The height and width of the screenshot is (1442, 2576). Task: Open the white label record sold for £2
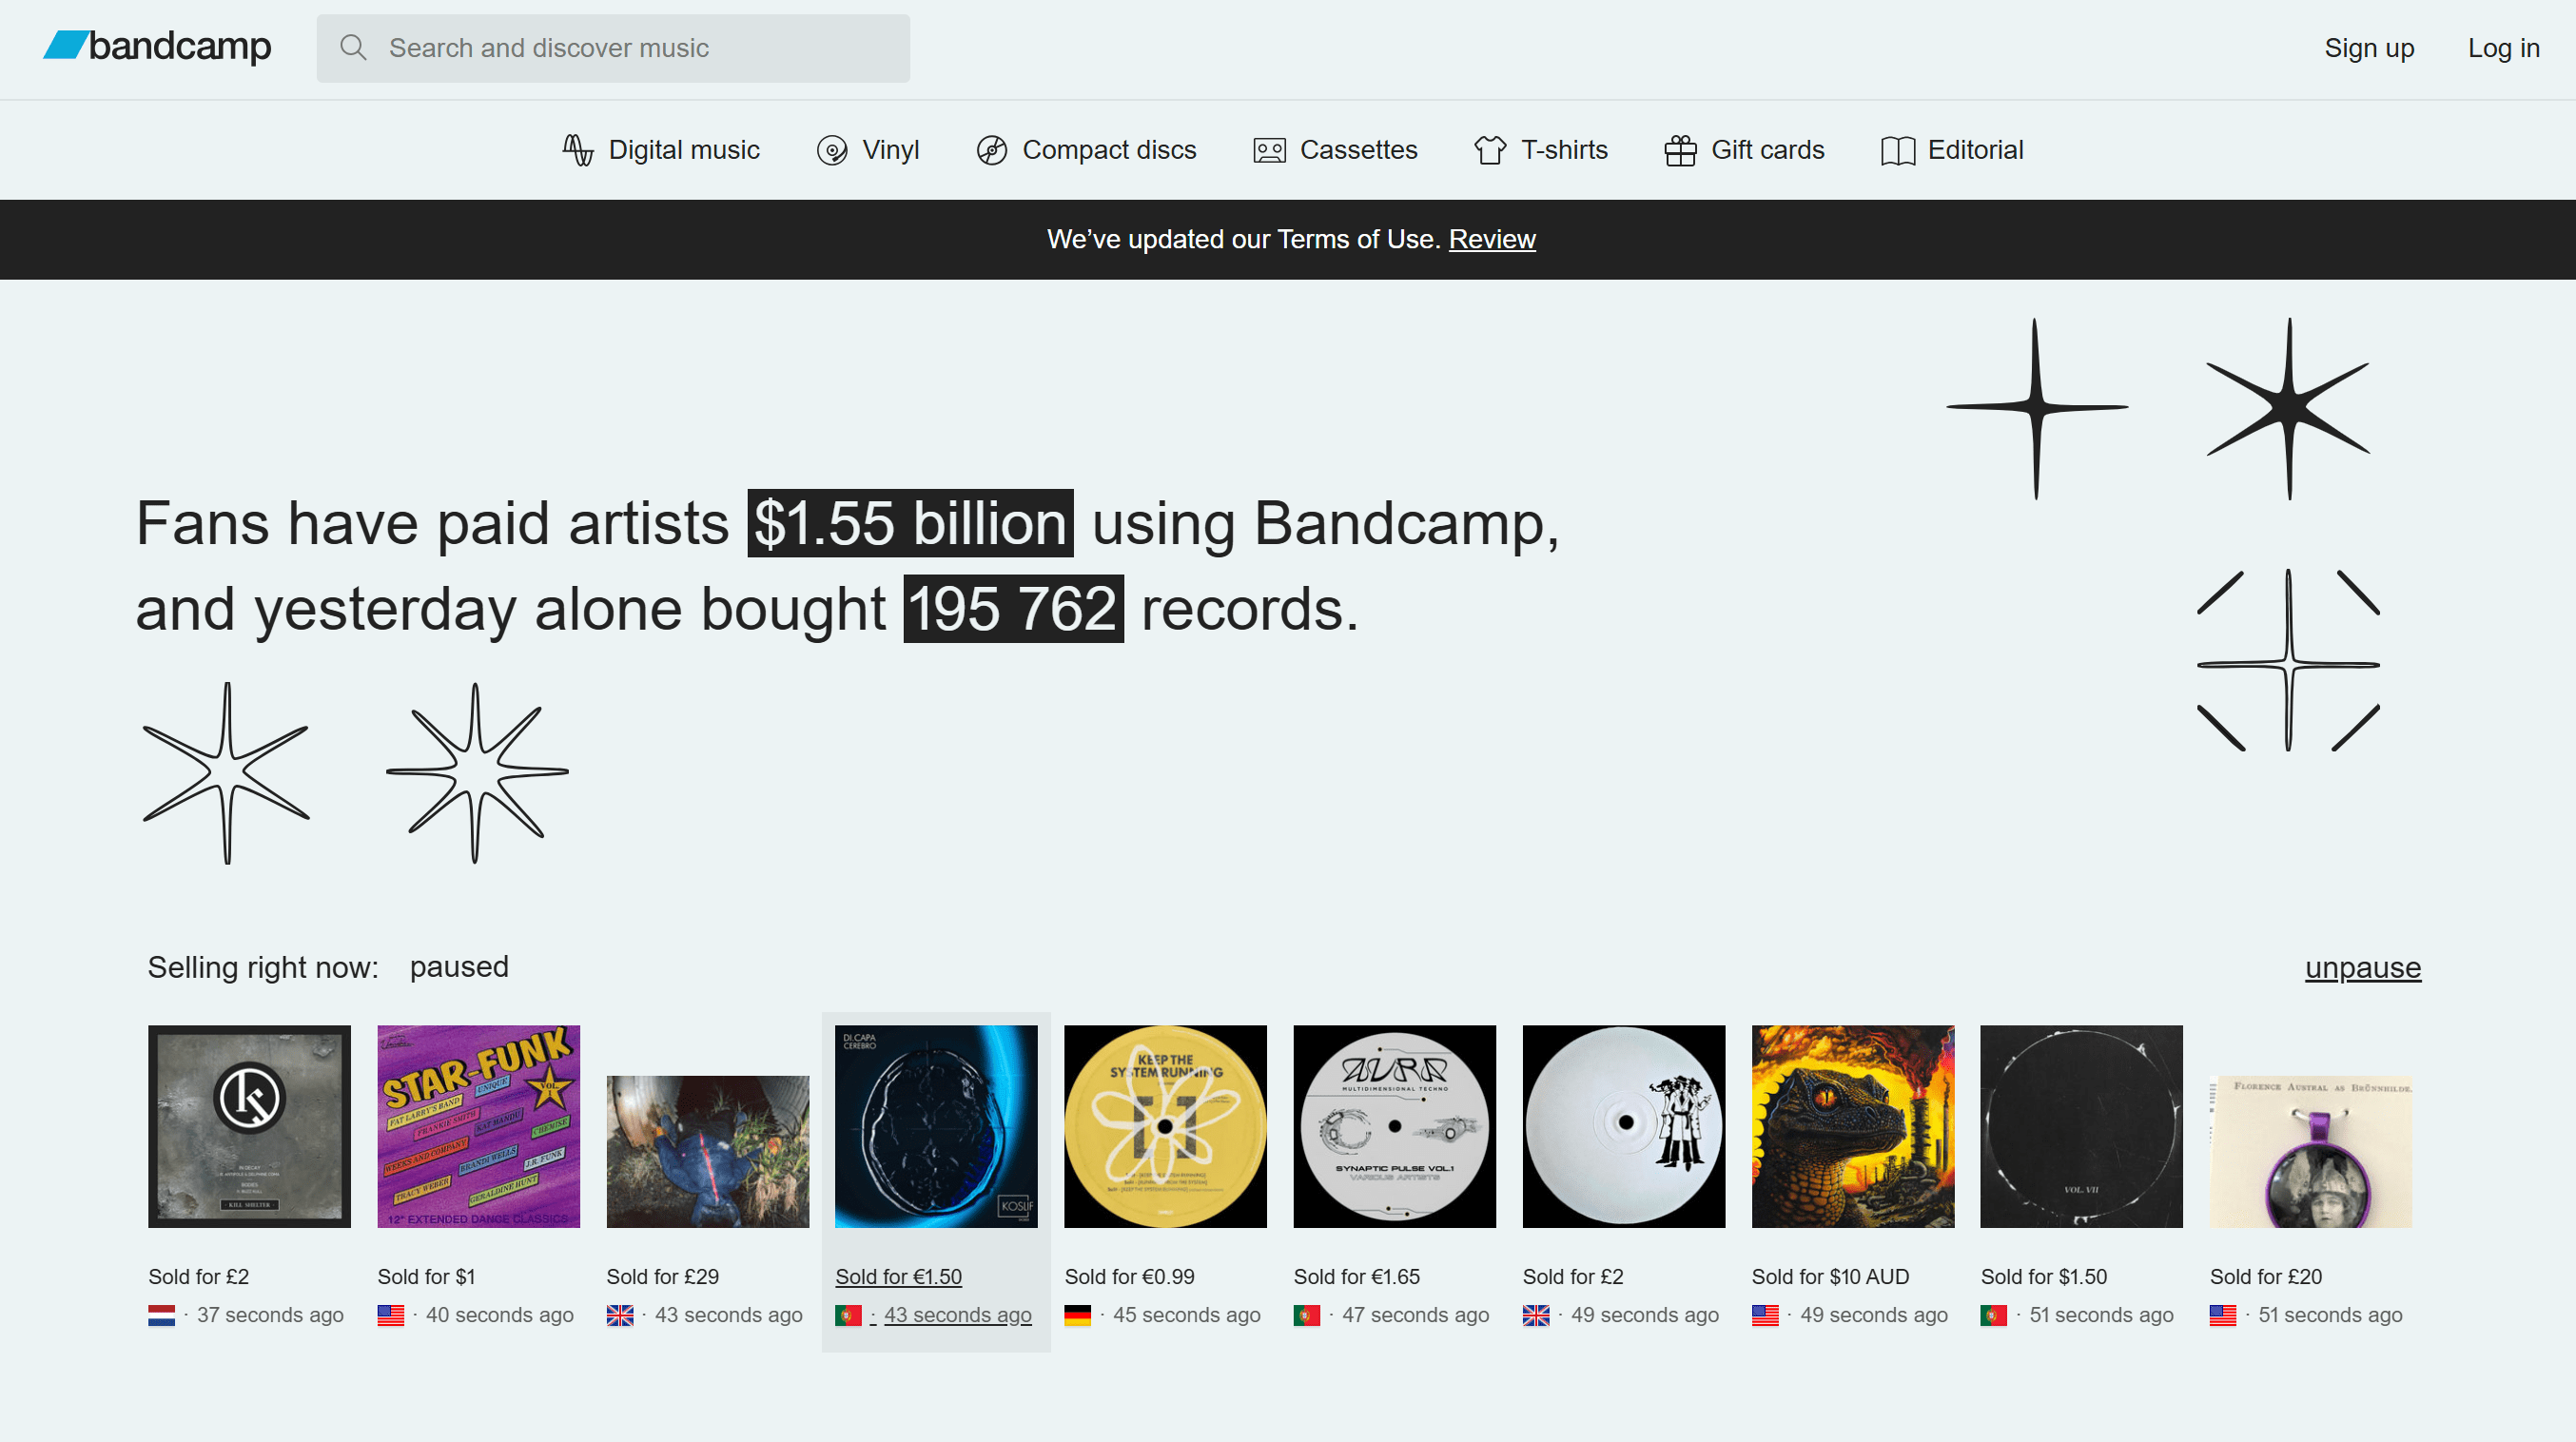pyautogui.click(x=1623, y=1126)
